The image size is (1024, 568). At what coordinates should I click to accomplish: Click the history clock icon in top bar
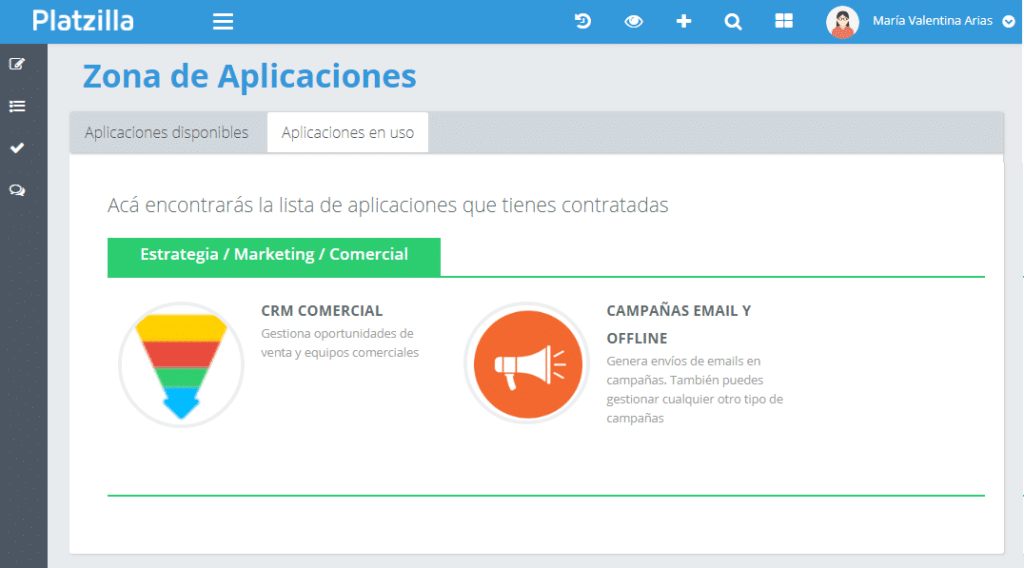click(583, 21)
